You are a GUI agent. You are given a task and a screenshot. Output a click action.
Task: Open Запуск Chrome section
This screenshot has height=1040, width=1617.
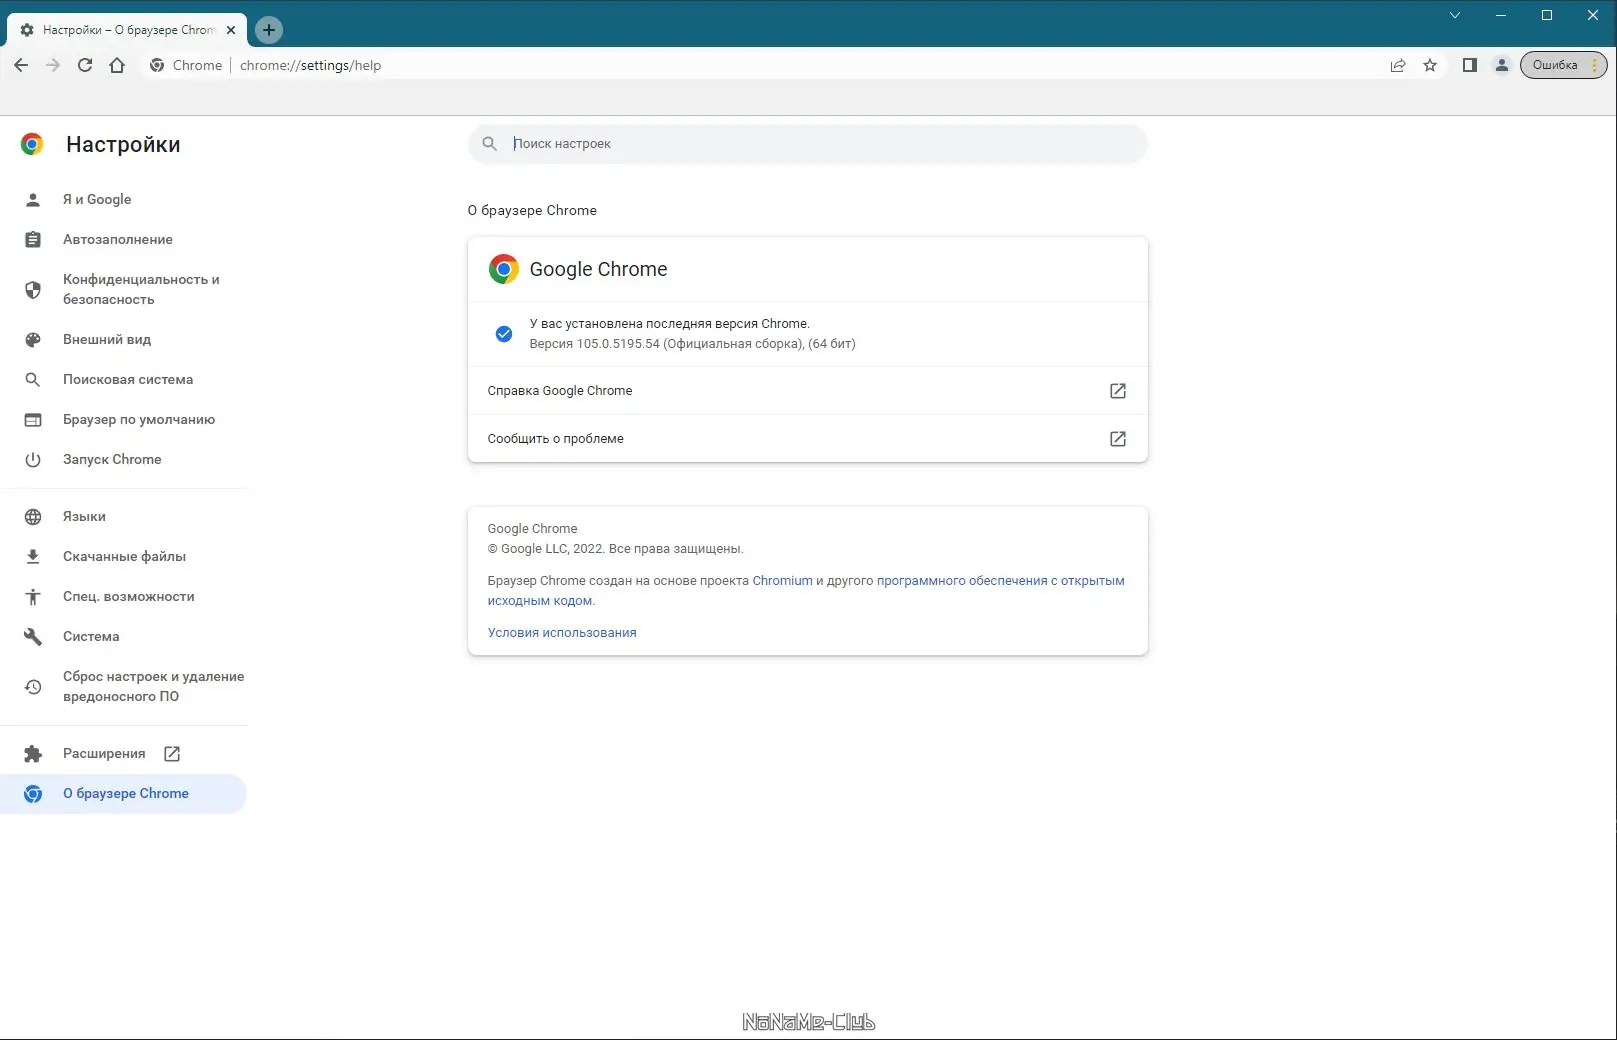124,459
